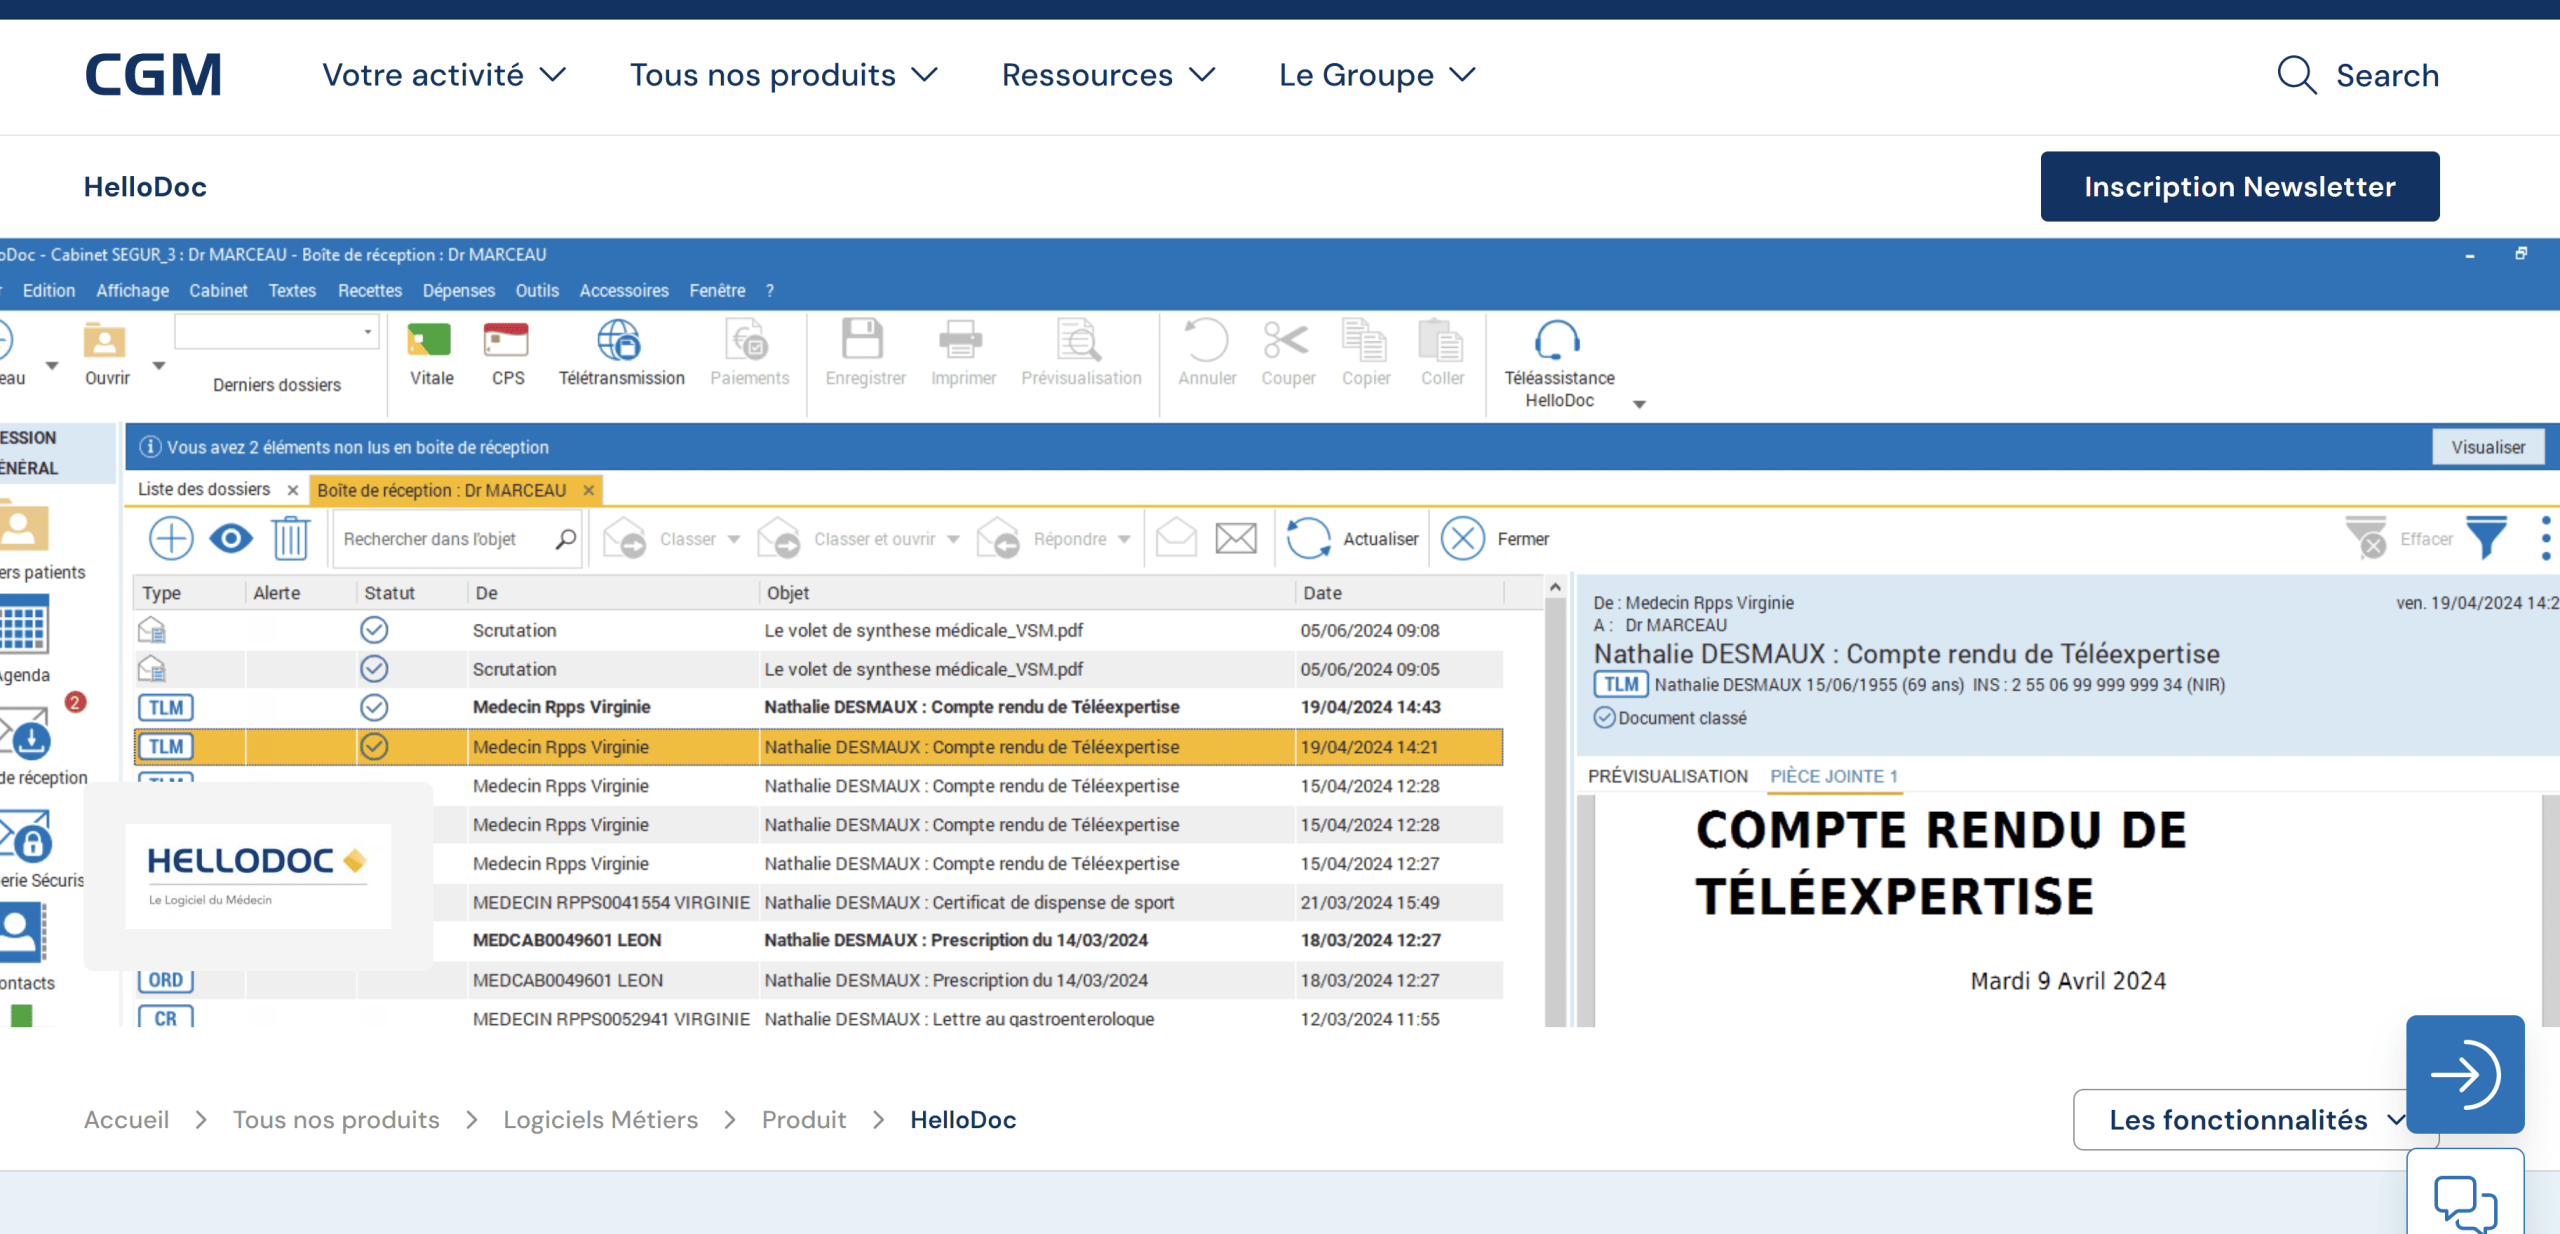Toggle status check on 09:05 Scrutation row
Viewport: 2560px width, 1234px height.
point(374,669)
